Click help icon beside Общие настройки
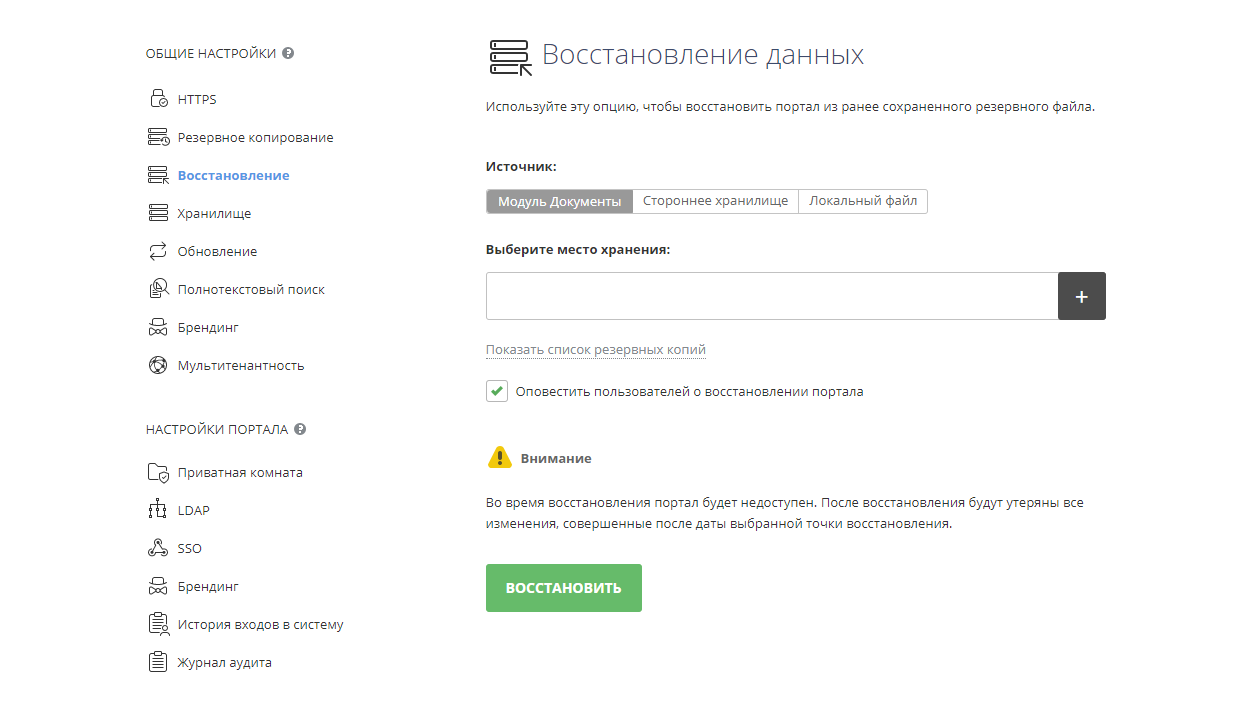This screenshot has width=1240, height=708. 288,53
